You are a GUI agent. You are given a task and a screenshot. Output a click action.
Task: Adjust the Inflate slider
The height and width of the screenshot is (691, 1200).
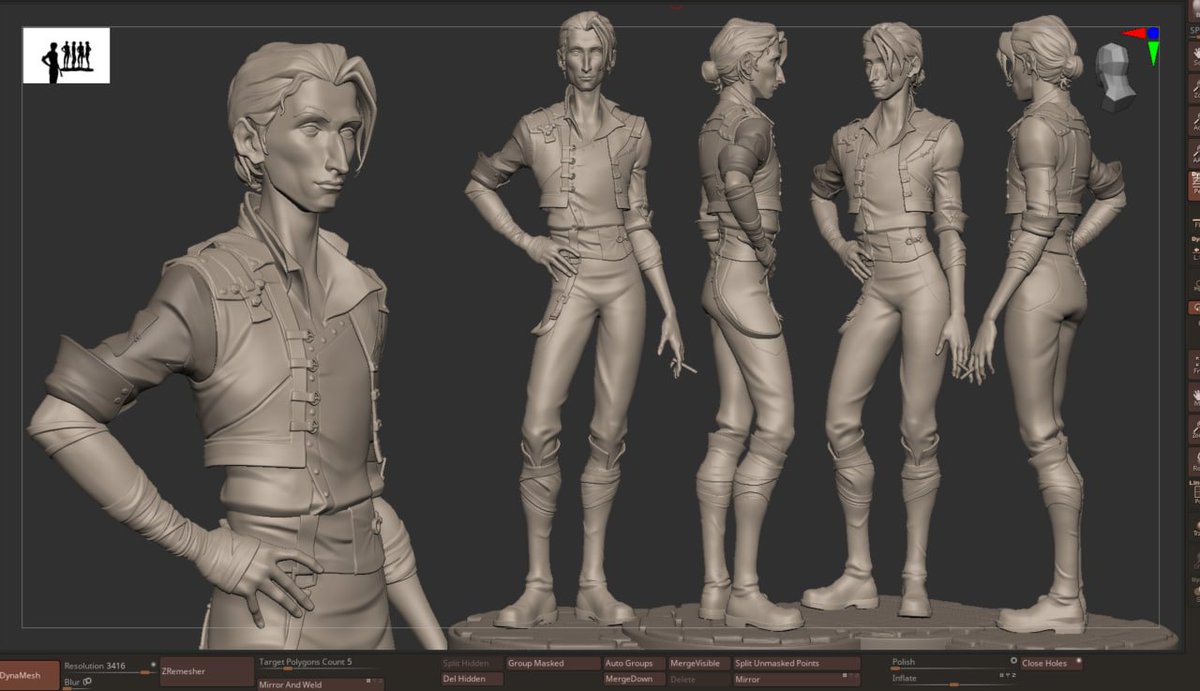pyautogui.click(x=953, y=680)
